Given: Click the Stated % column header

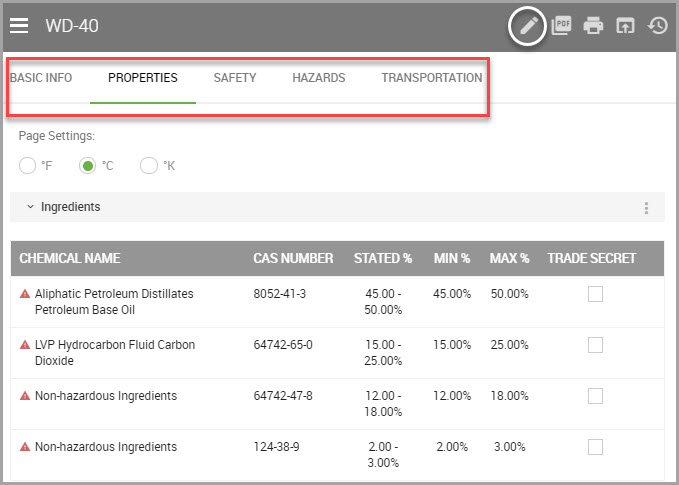Looking at the screenshot, I should tap(383, 259).
